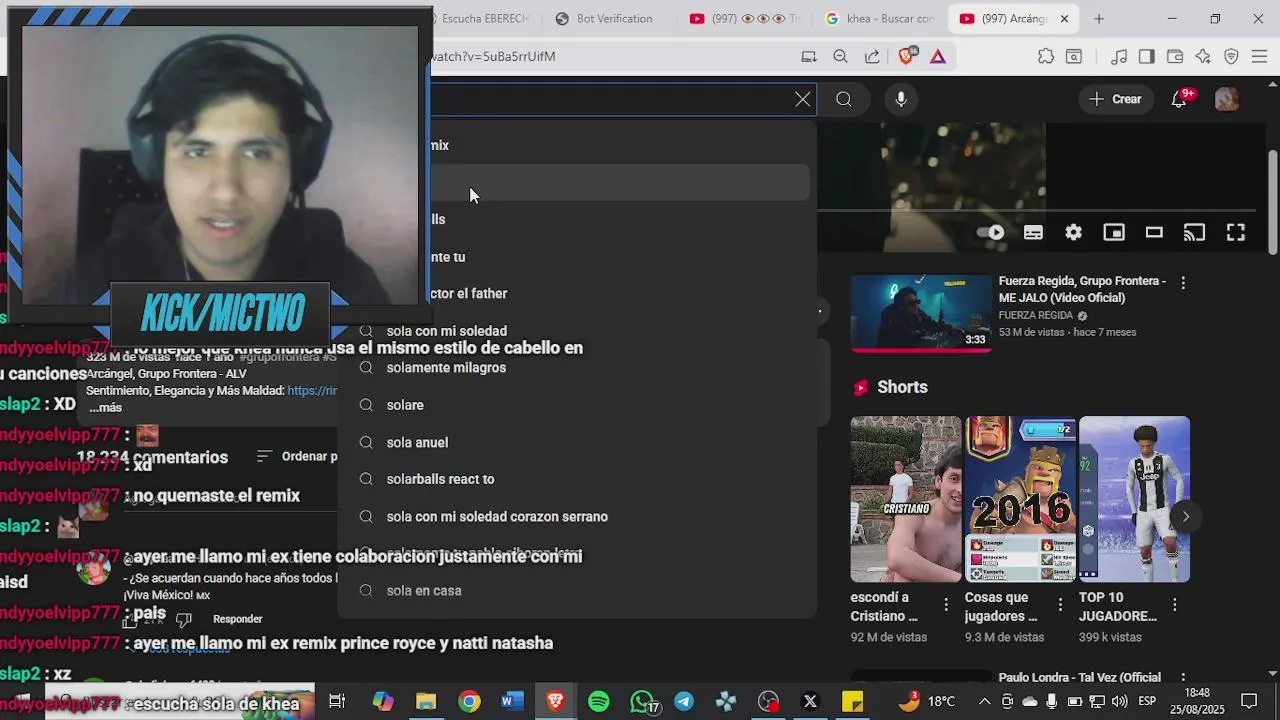Open options menu for ME JALO video
The height and width of the screenshot is (720, 1280).
pos(1183,283)
